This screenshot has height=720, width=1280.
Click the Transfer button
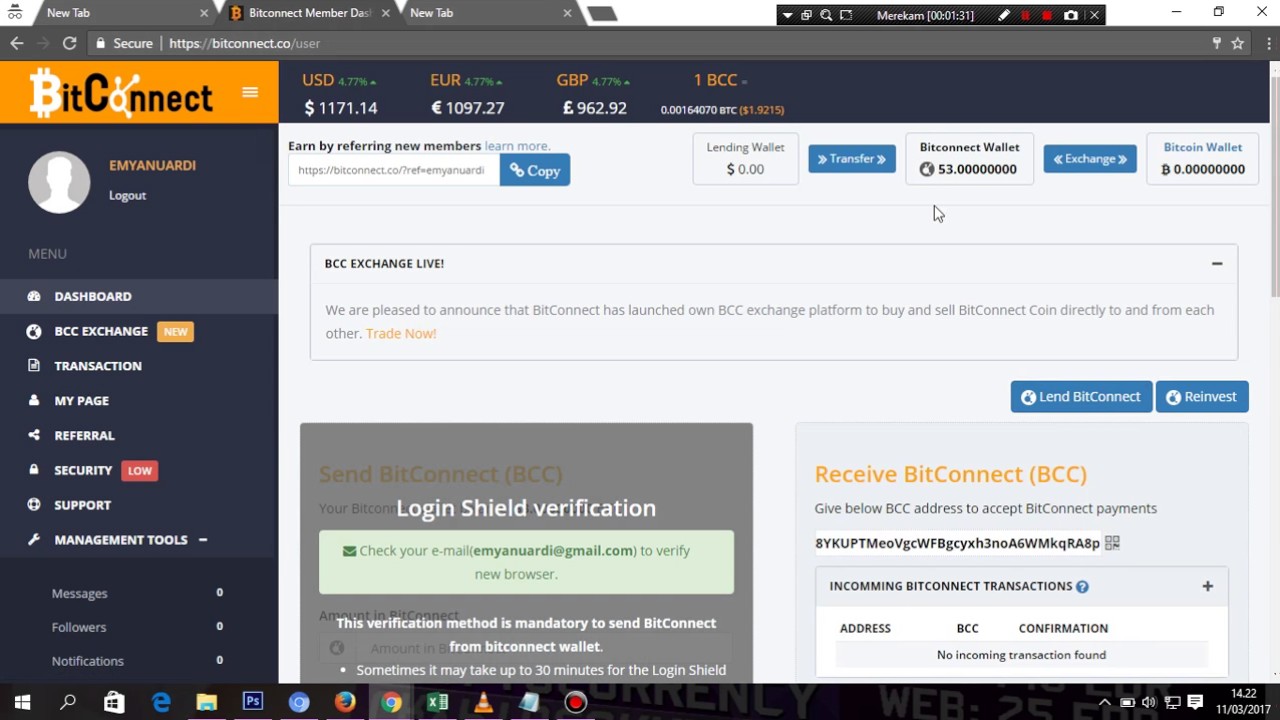click(x=852, y=159)
